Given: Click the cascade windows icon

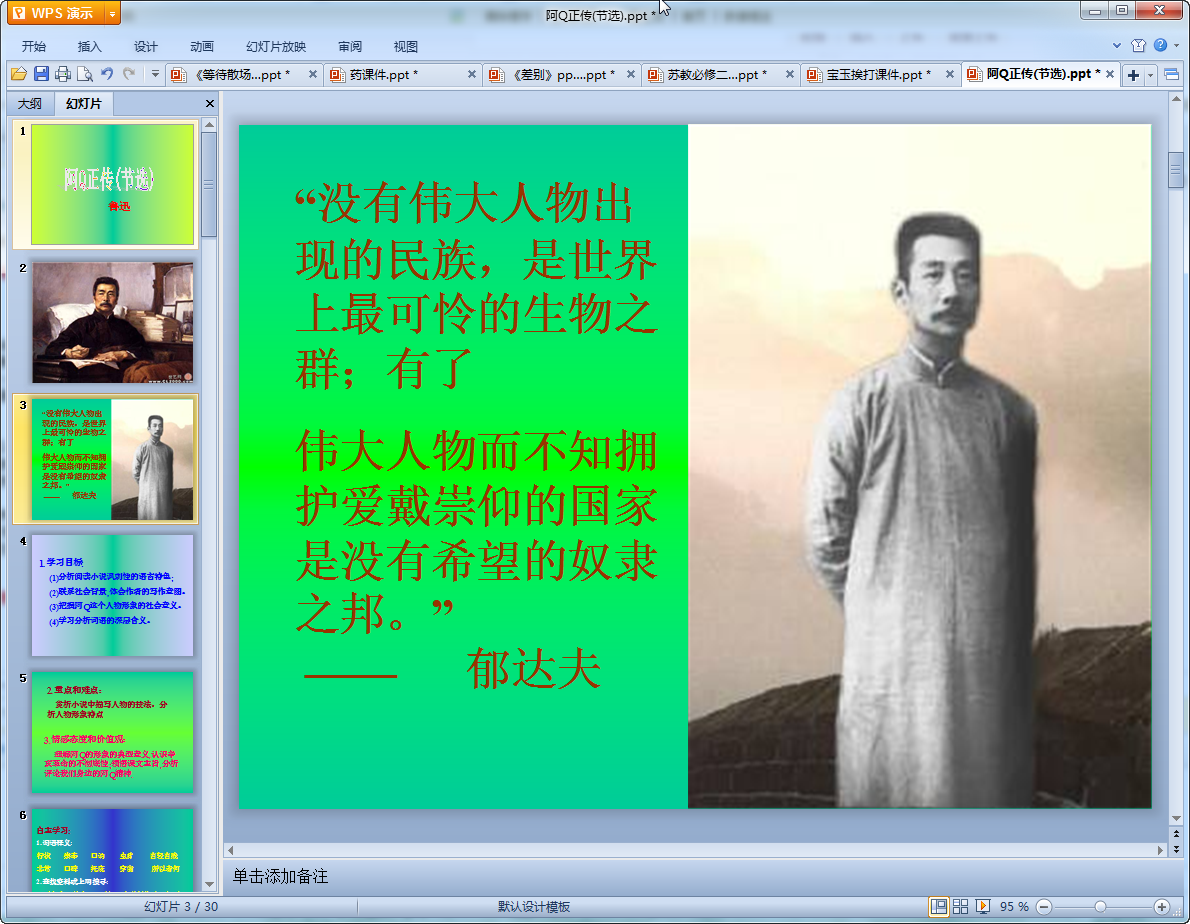Looking at the screenshot, I should coord(1172,74).
